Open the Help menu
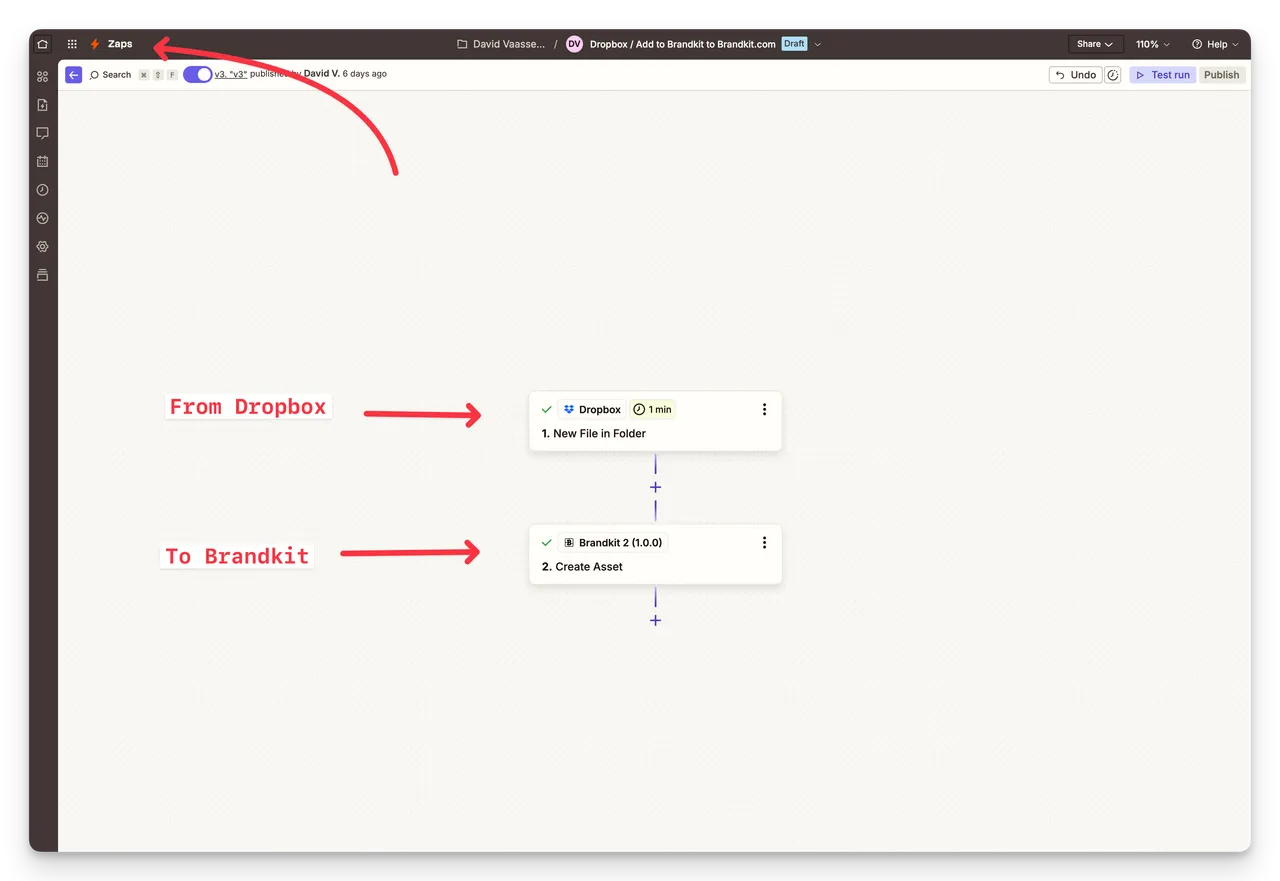 pyautogui.click(x=1215, y=44)
